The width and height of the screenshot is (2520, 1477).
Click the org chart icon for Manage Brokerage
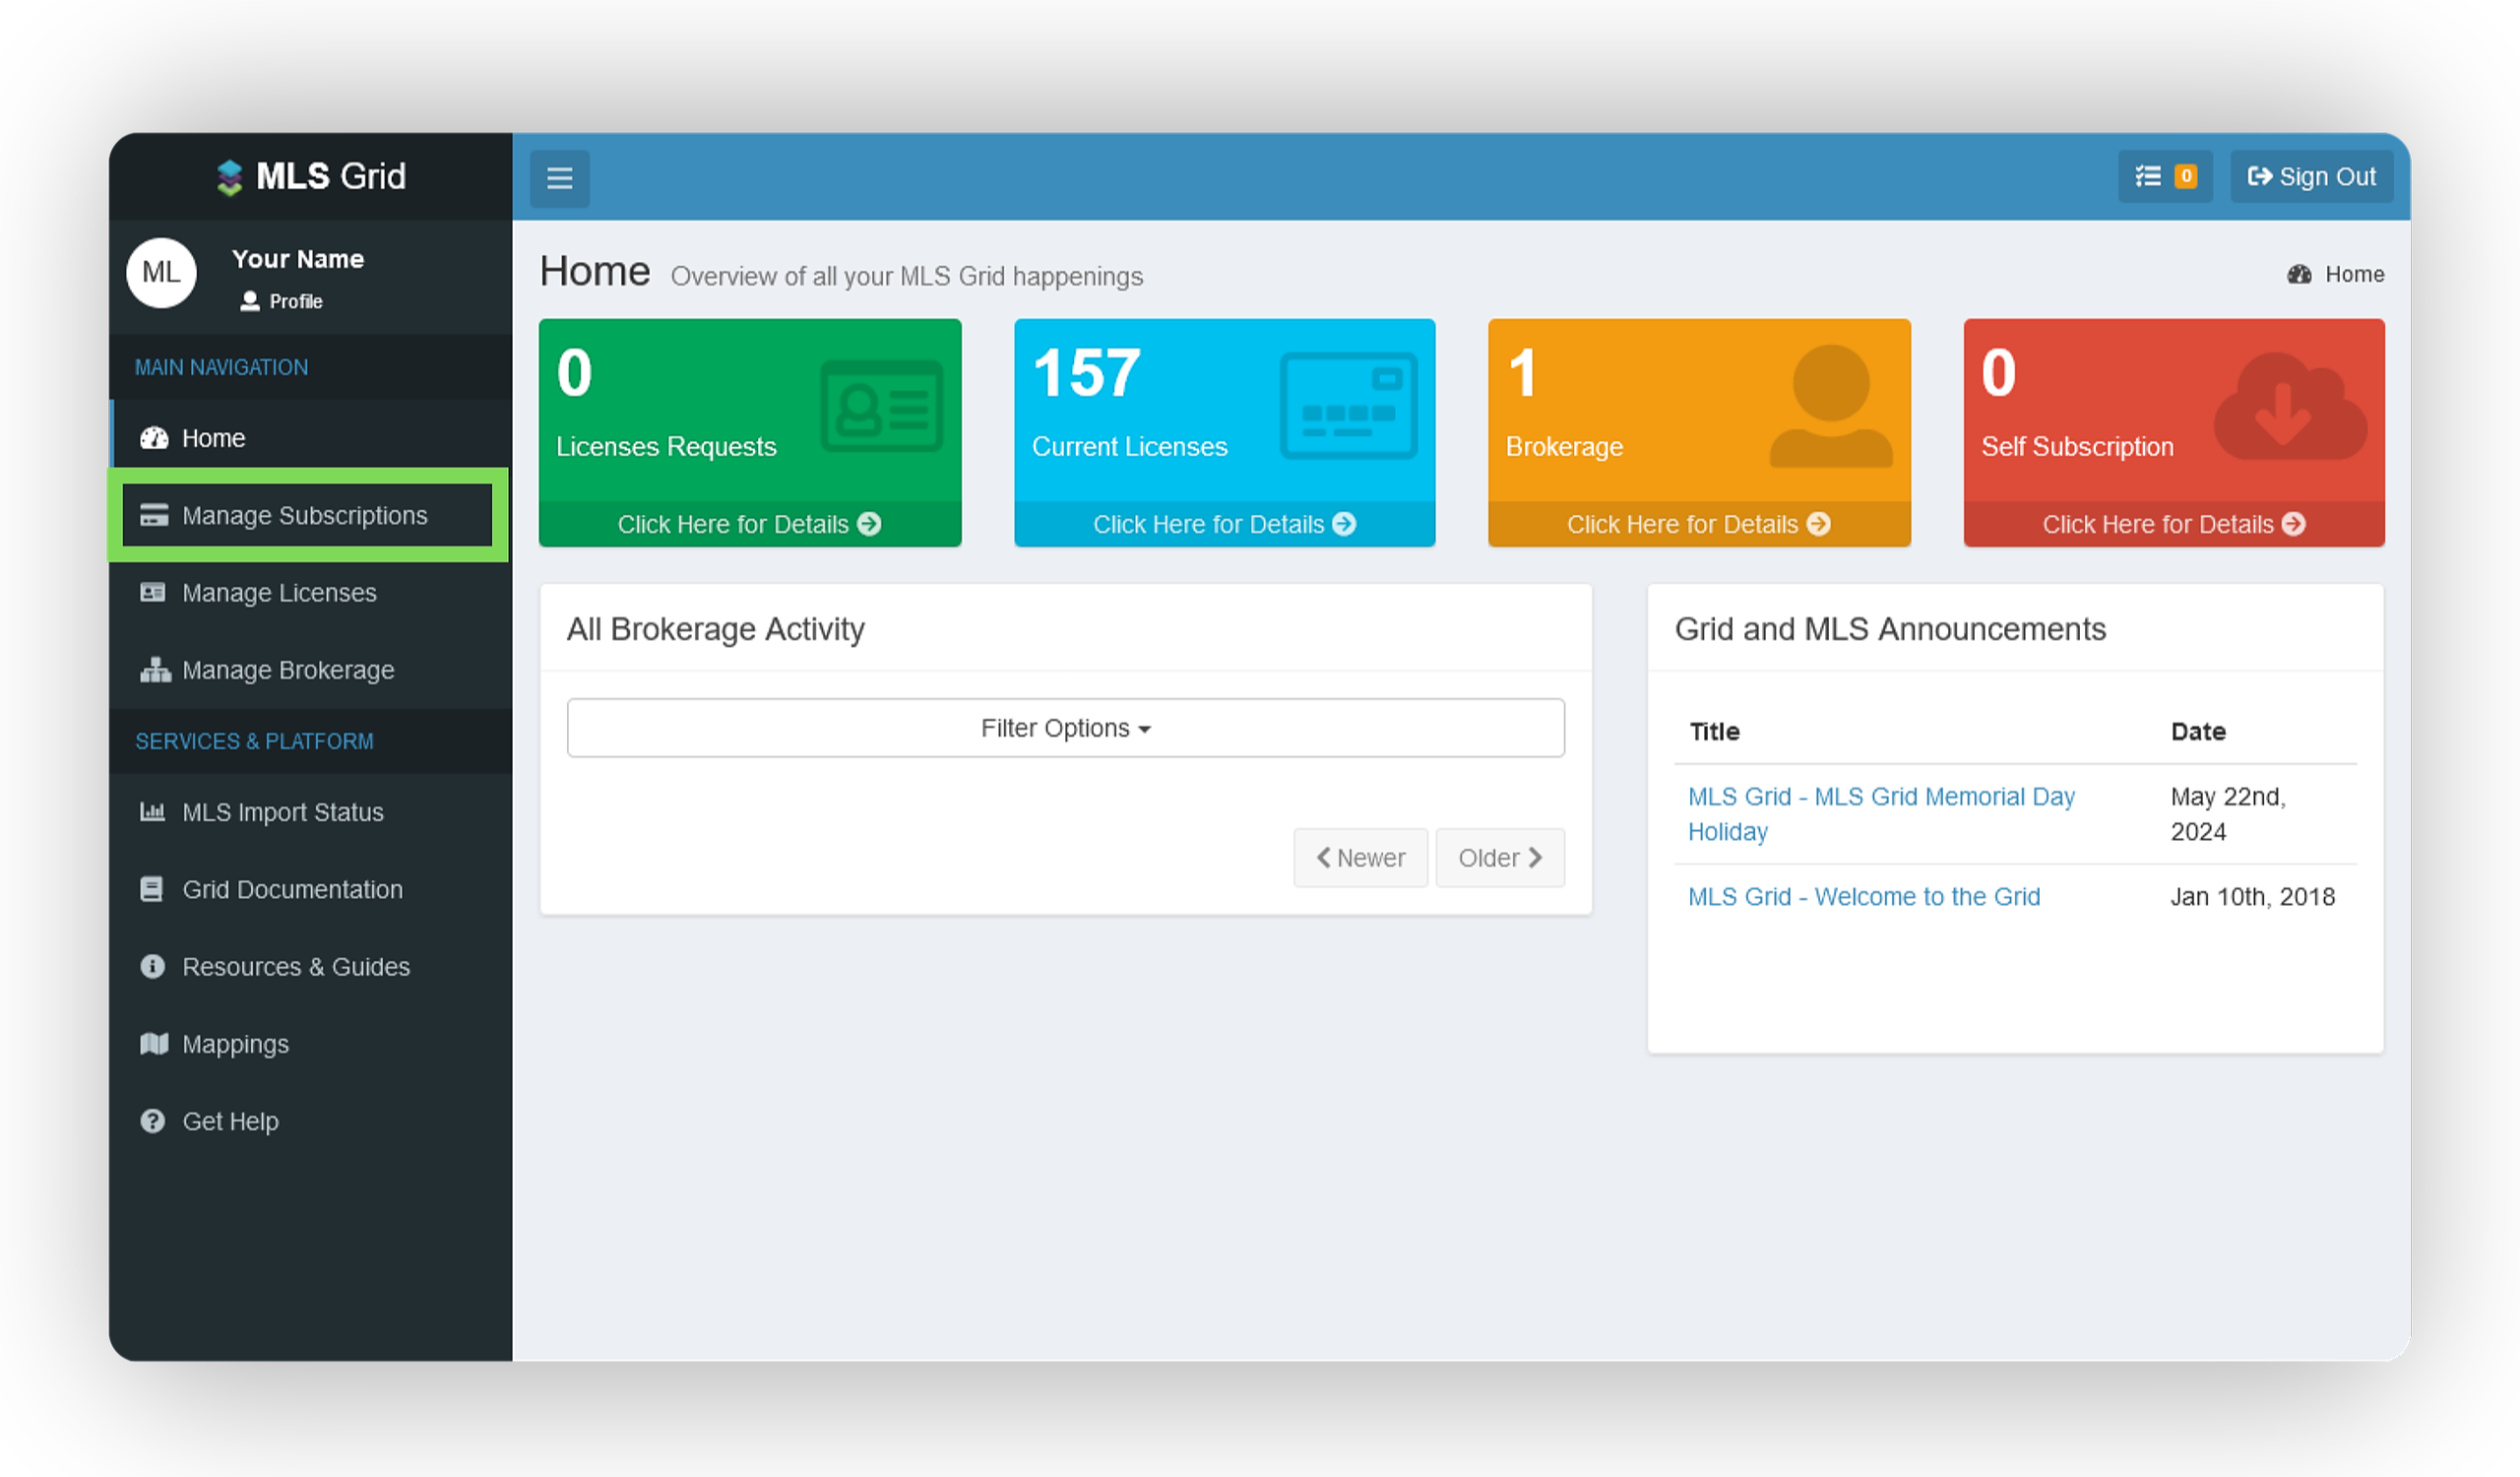pyautogui.click(x=155, y=670)
